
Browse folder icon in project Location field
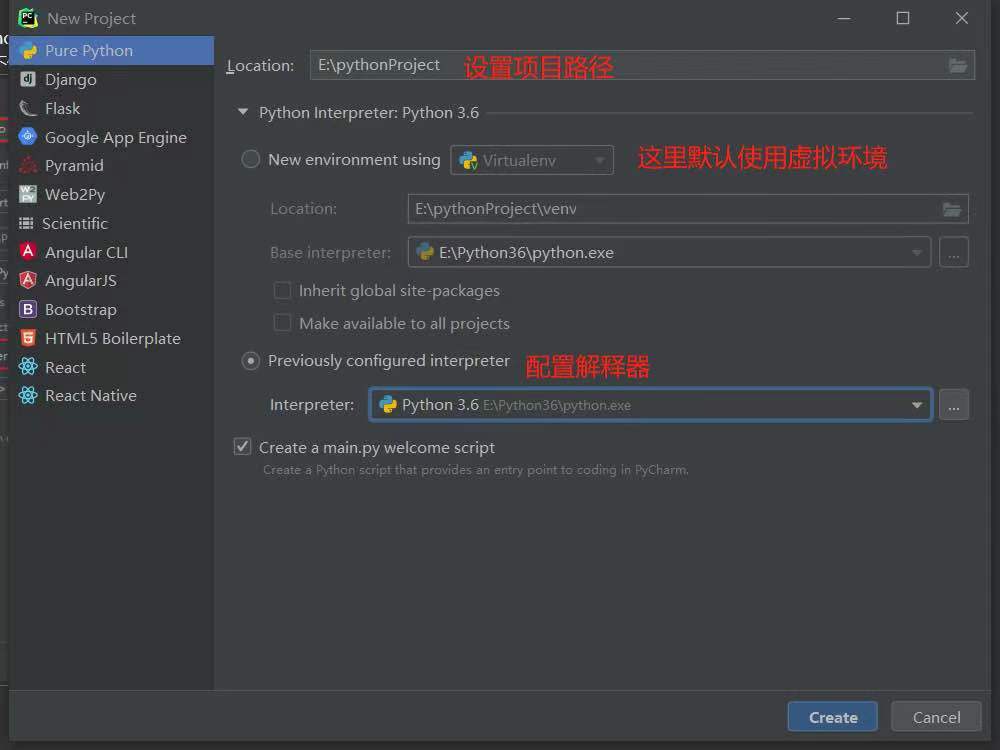pos(957,66)
